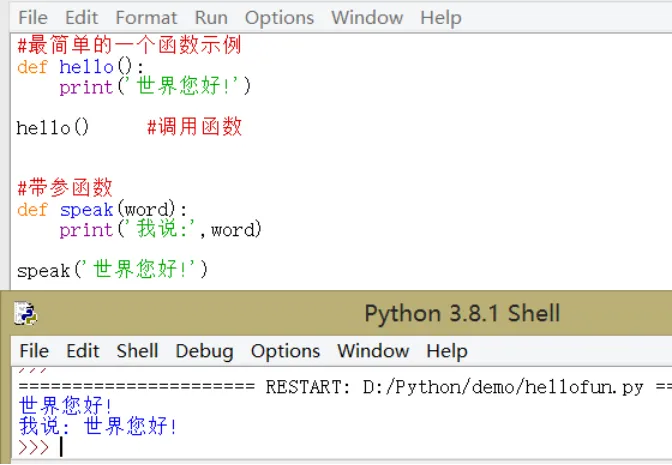
Task: Open the Shell window's Options menu
Action: (x=285, y=351)
